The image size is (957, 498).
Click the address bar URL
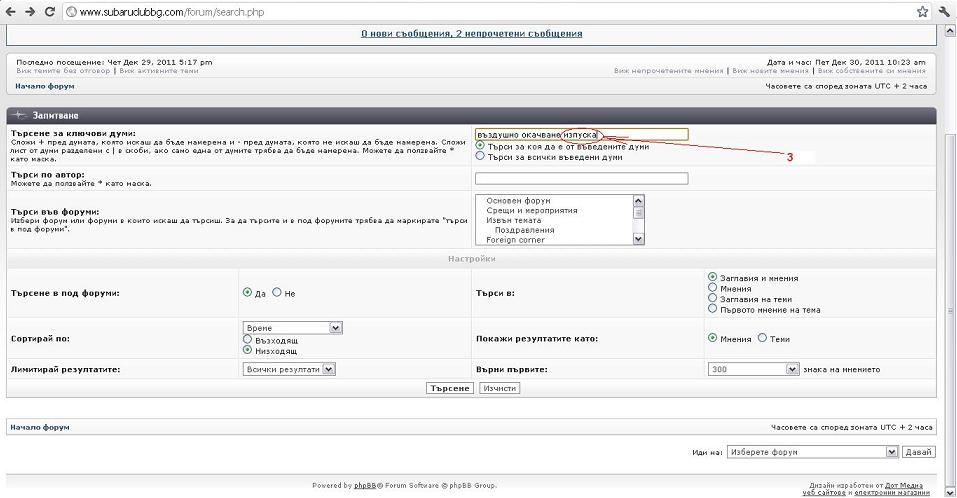[172, 12]
